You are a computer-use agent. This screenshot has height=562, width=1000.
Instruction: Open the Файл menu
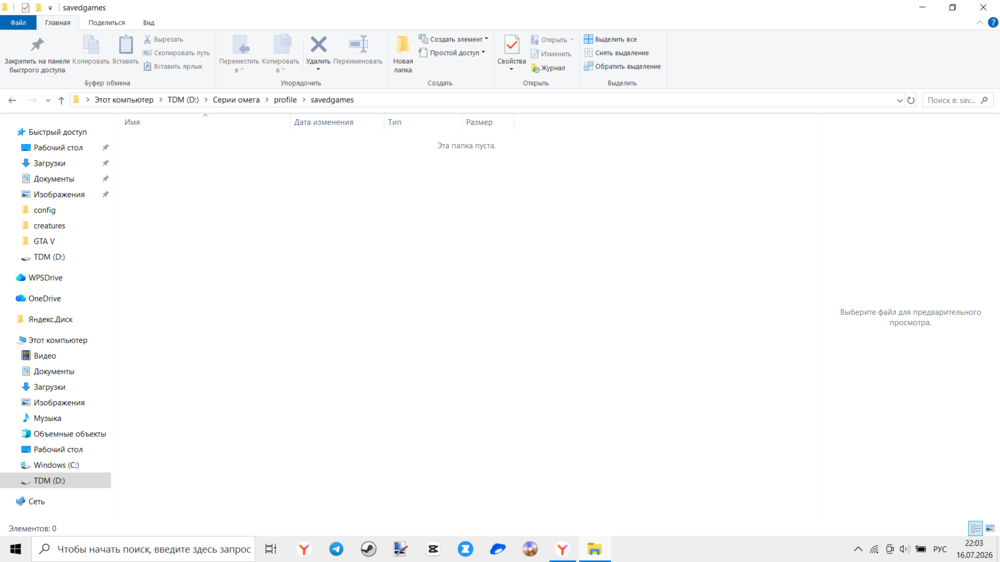click(18, 22)
